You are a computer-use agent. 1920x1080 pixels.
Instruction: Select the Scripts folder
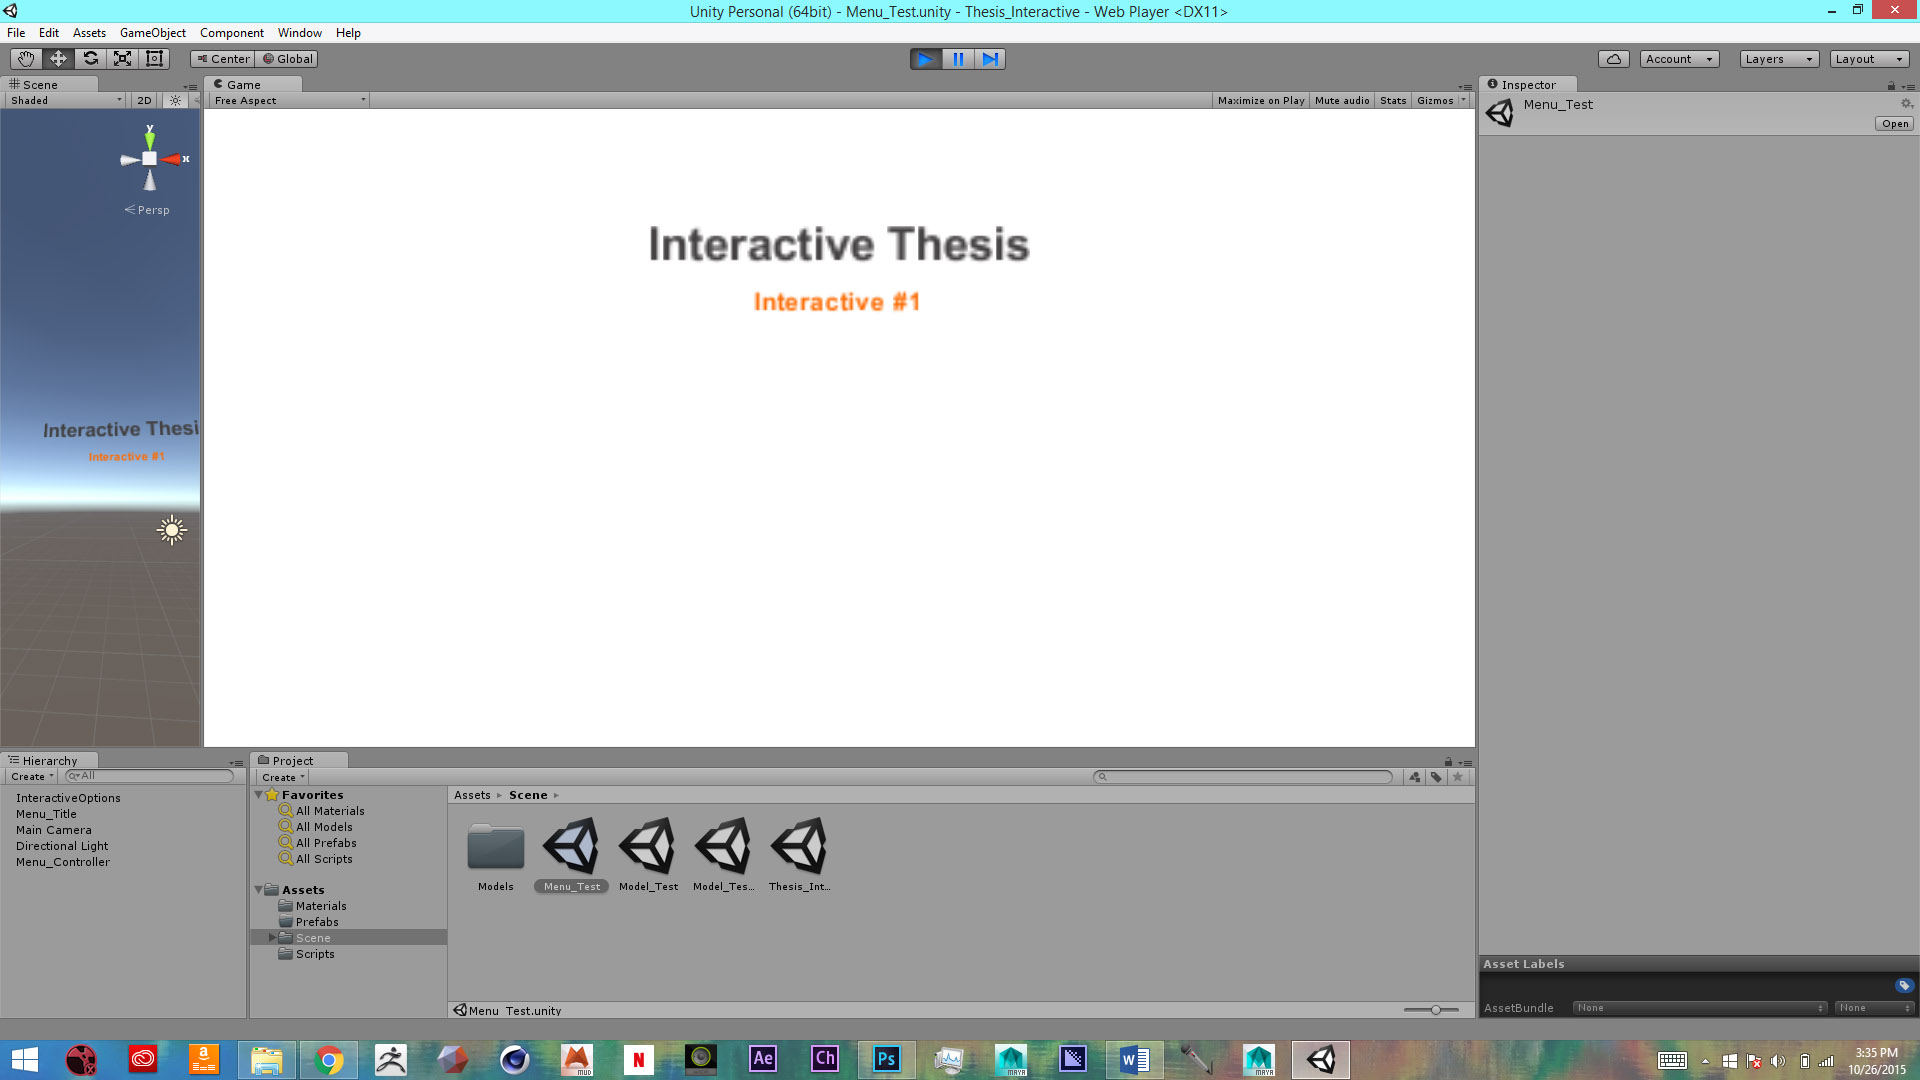315,954
